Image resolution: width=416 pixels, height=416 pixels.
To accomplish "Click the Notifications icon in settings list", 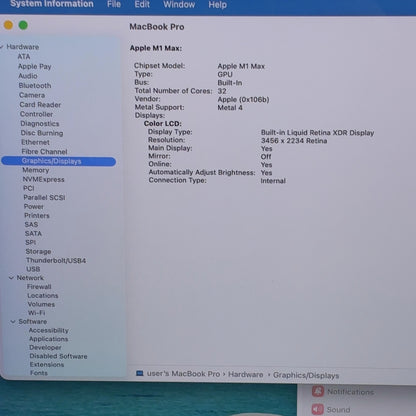I will (318, 391).
